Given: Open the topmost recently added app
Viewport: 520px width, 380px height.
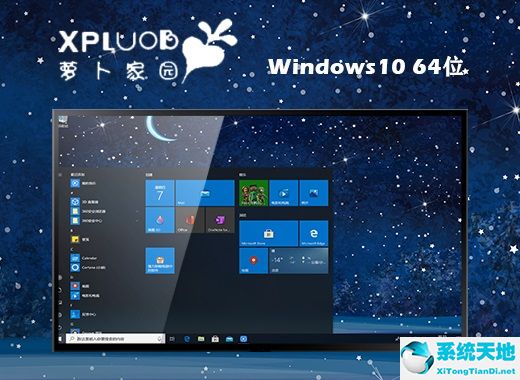Looking at the screenshot, I should [83, 183].
